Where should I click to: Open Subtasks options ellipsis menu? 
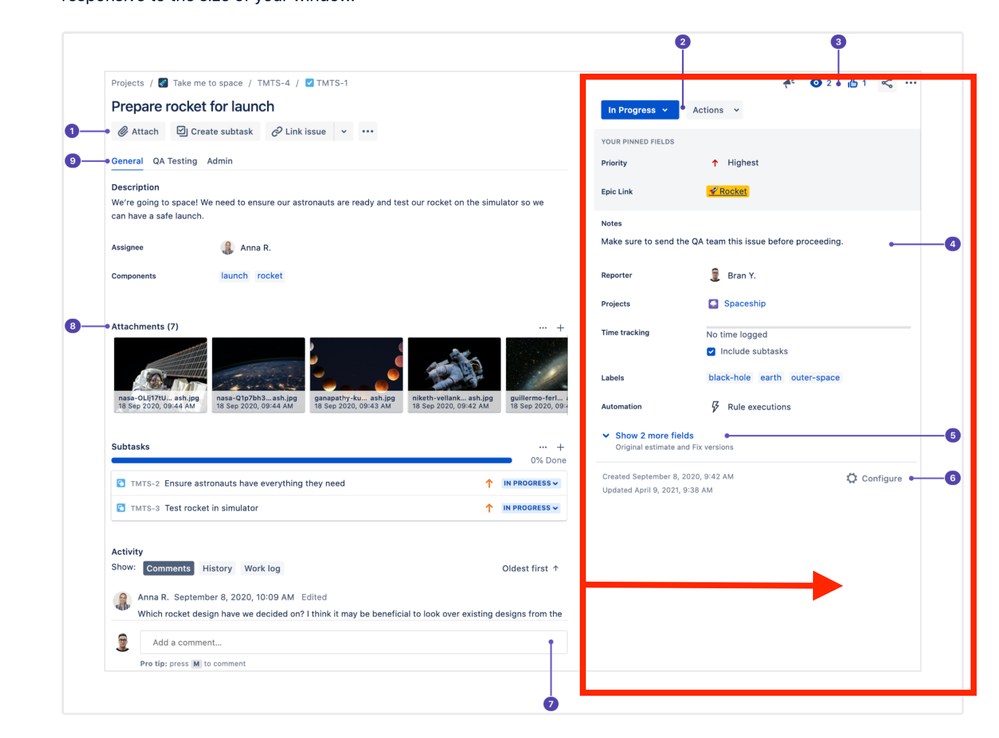coord(543,447)
